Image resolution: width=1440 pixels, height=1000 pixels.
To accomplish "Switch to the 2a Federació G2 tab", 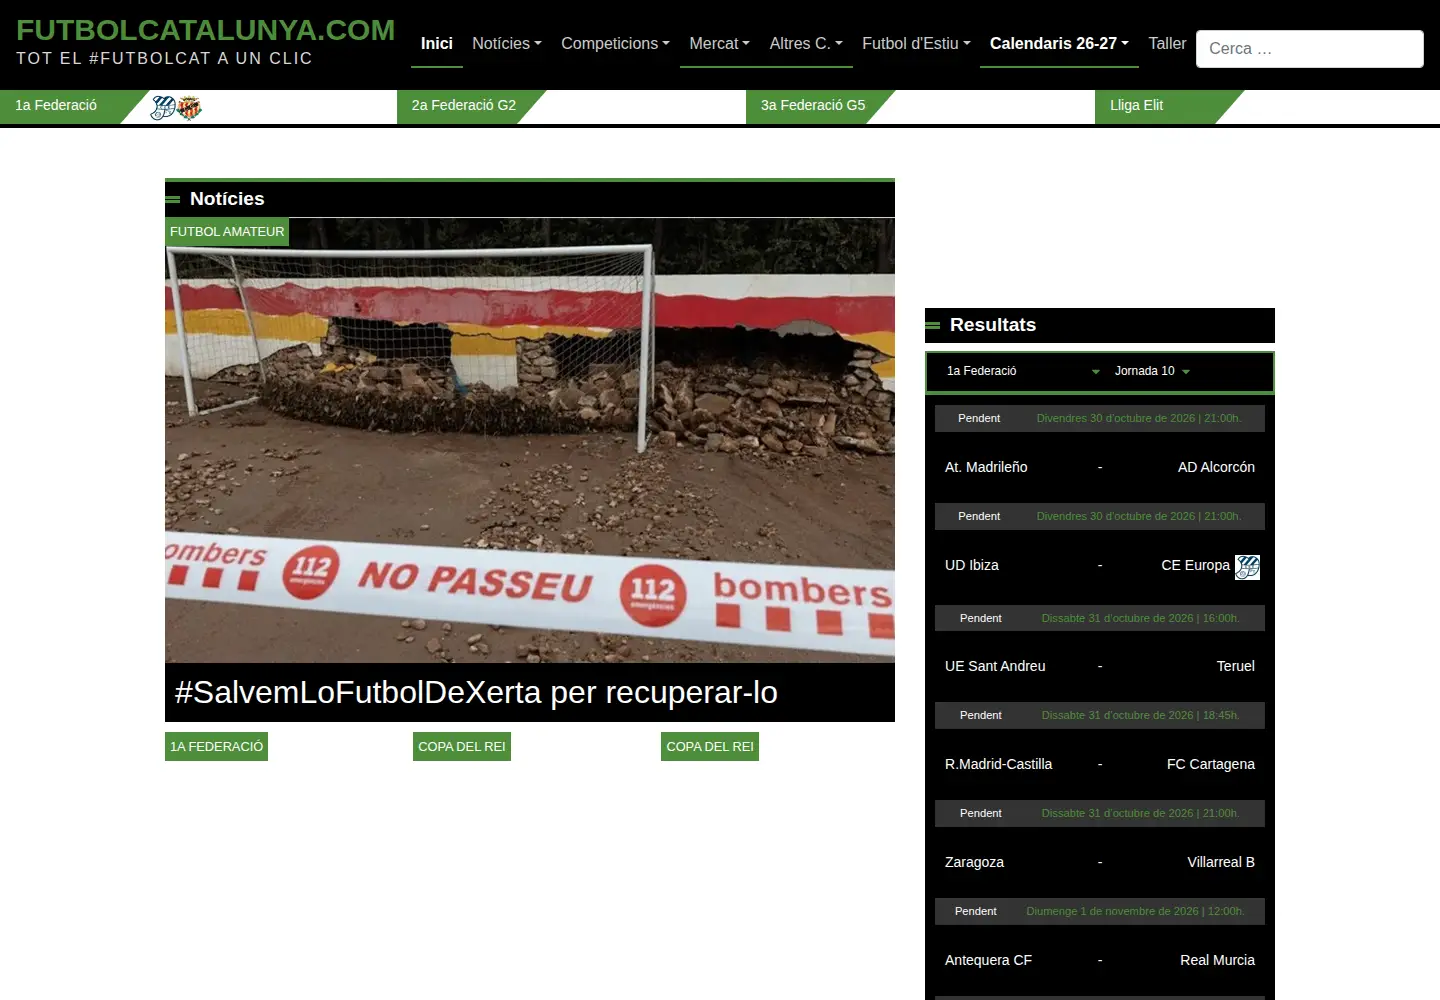I will pos(464,105).
